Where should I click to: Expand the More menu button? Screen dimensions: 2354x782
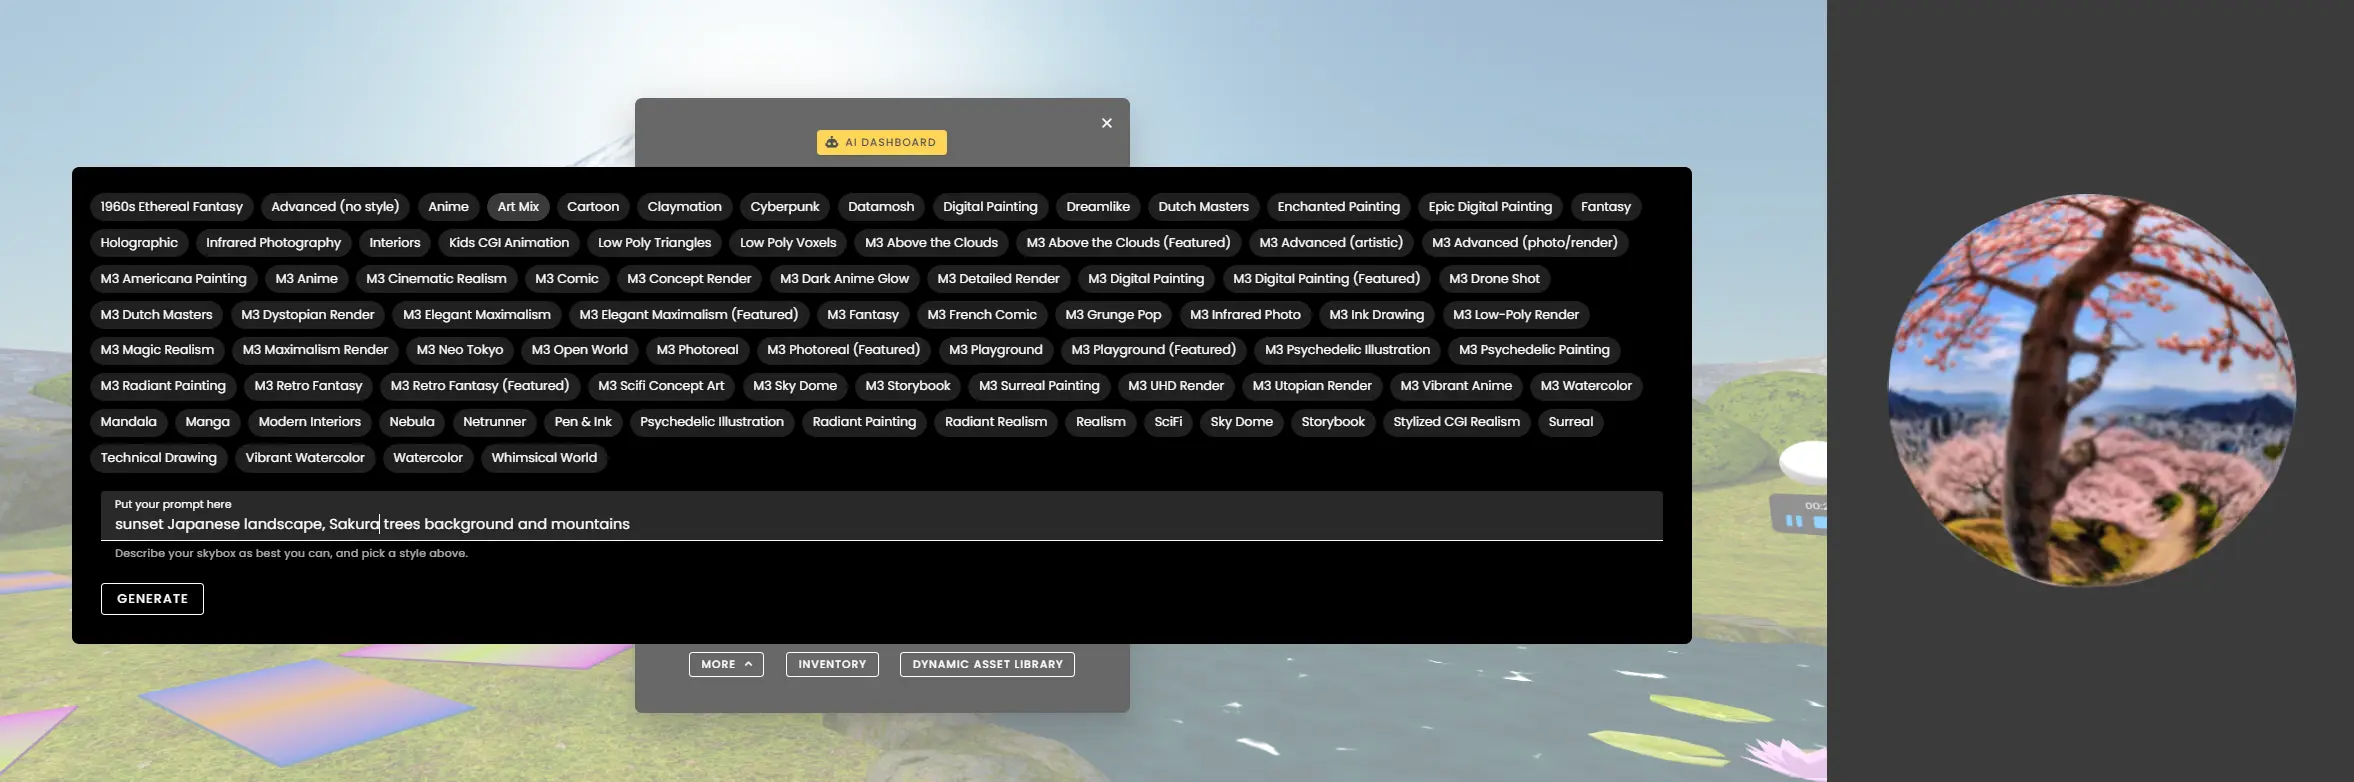[726, 664]
